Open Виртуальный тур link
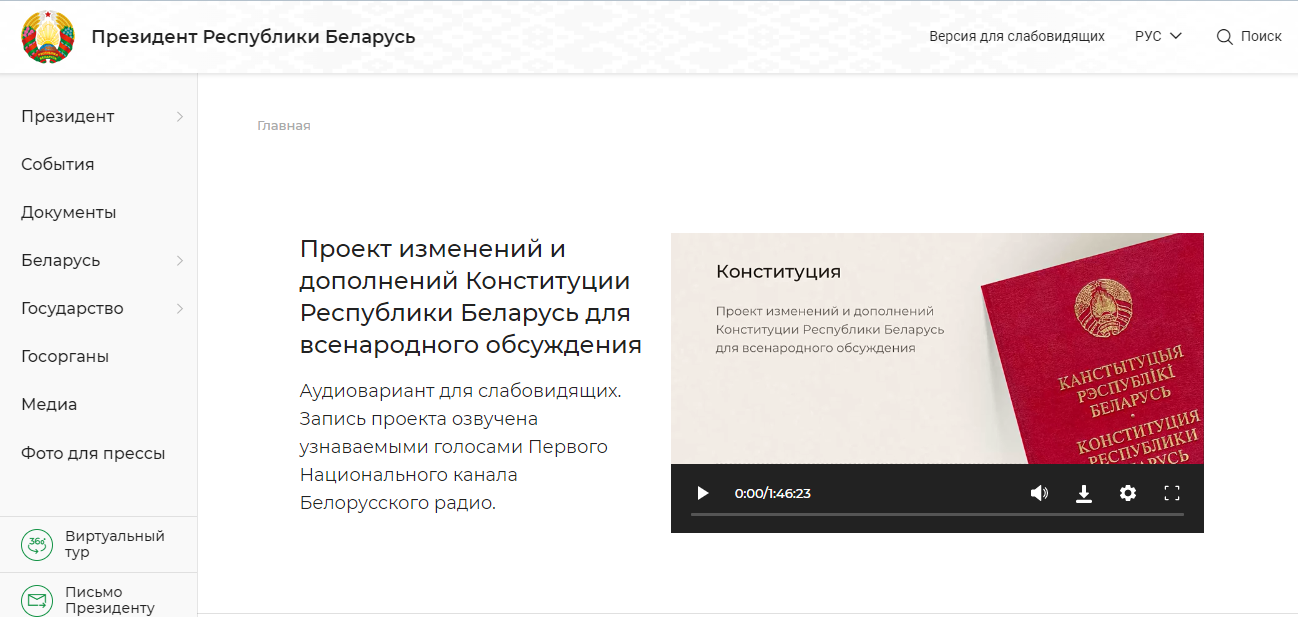Screen dimensions: 1298x617 coord(115,544)
